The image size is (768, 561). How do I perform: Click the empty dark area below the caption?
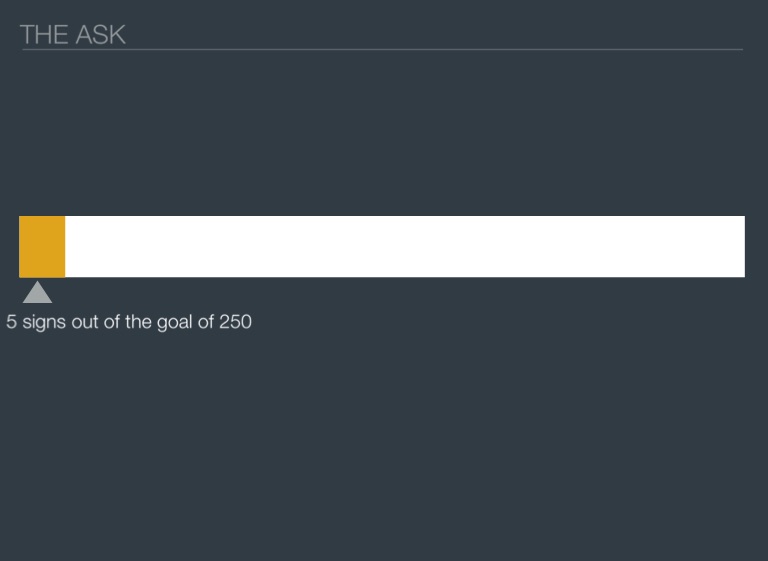[384, 450]
